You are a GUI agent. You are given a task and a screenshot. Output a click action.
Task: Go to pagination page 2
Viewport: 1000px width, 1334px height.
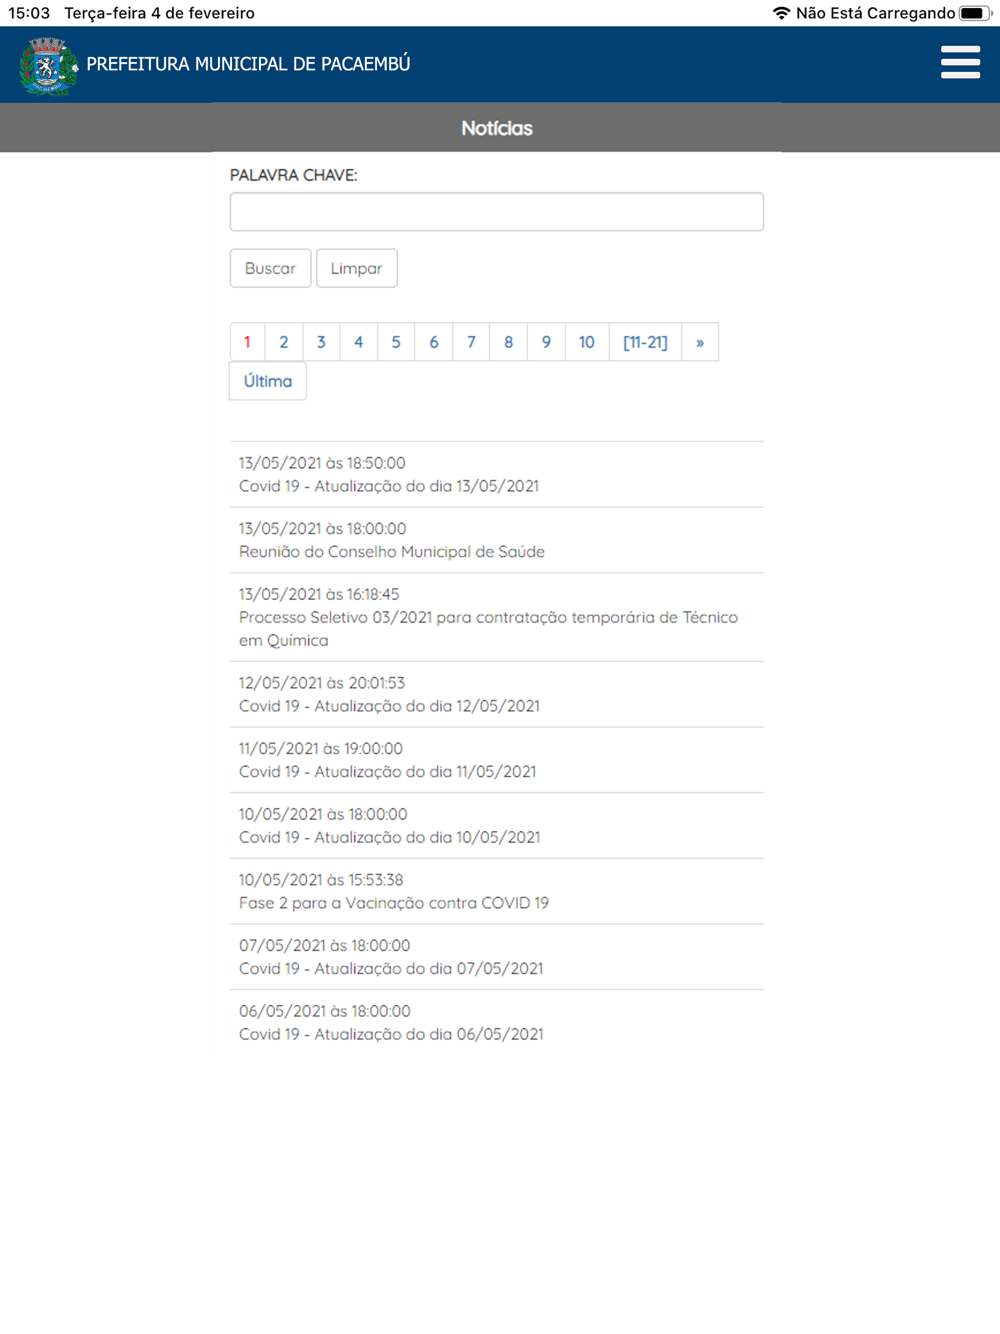284,342
